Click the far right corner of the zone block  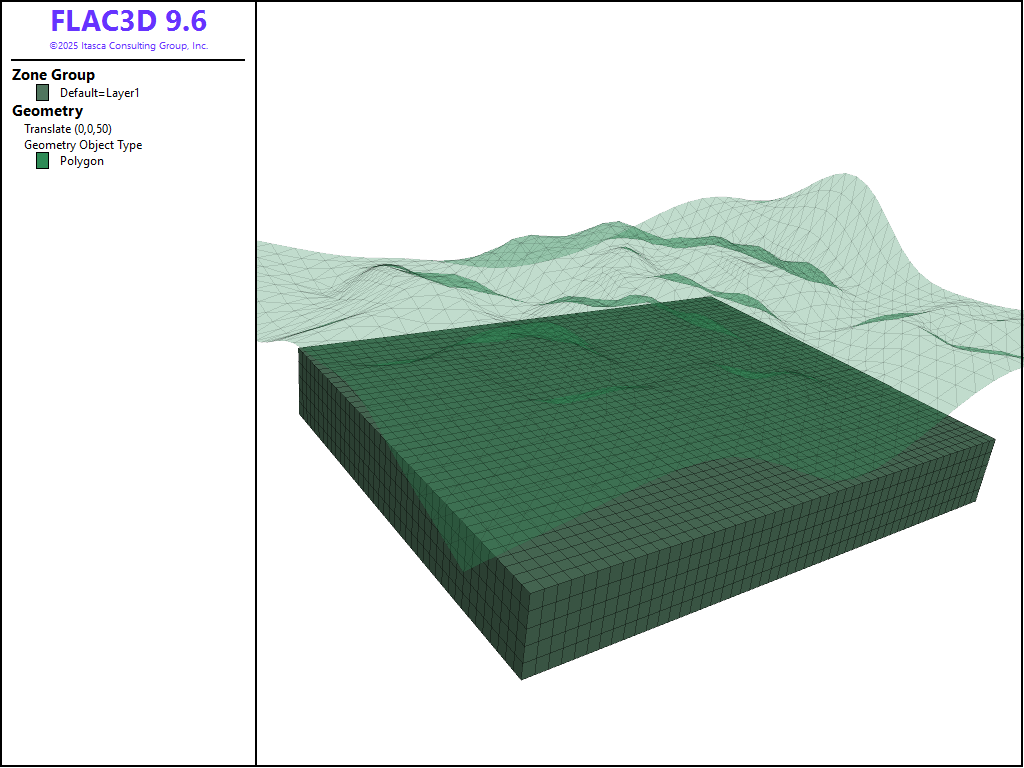click(995, 438)
